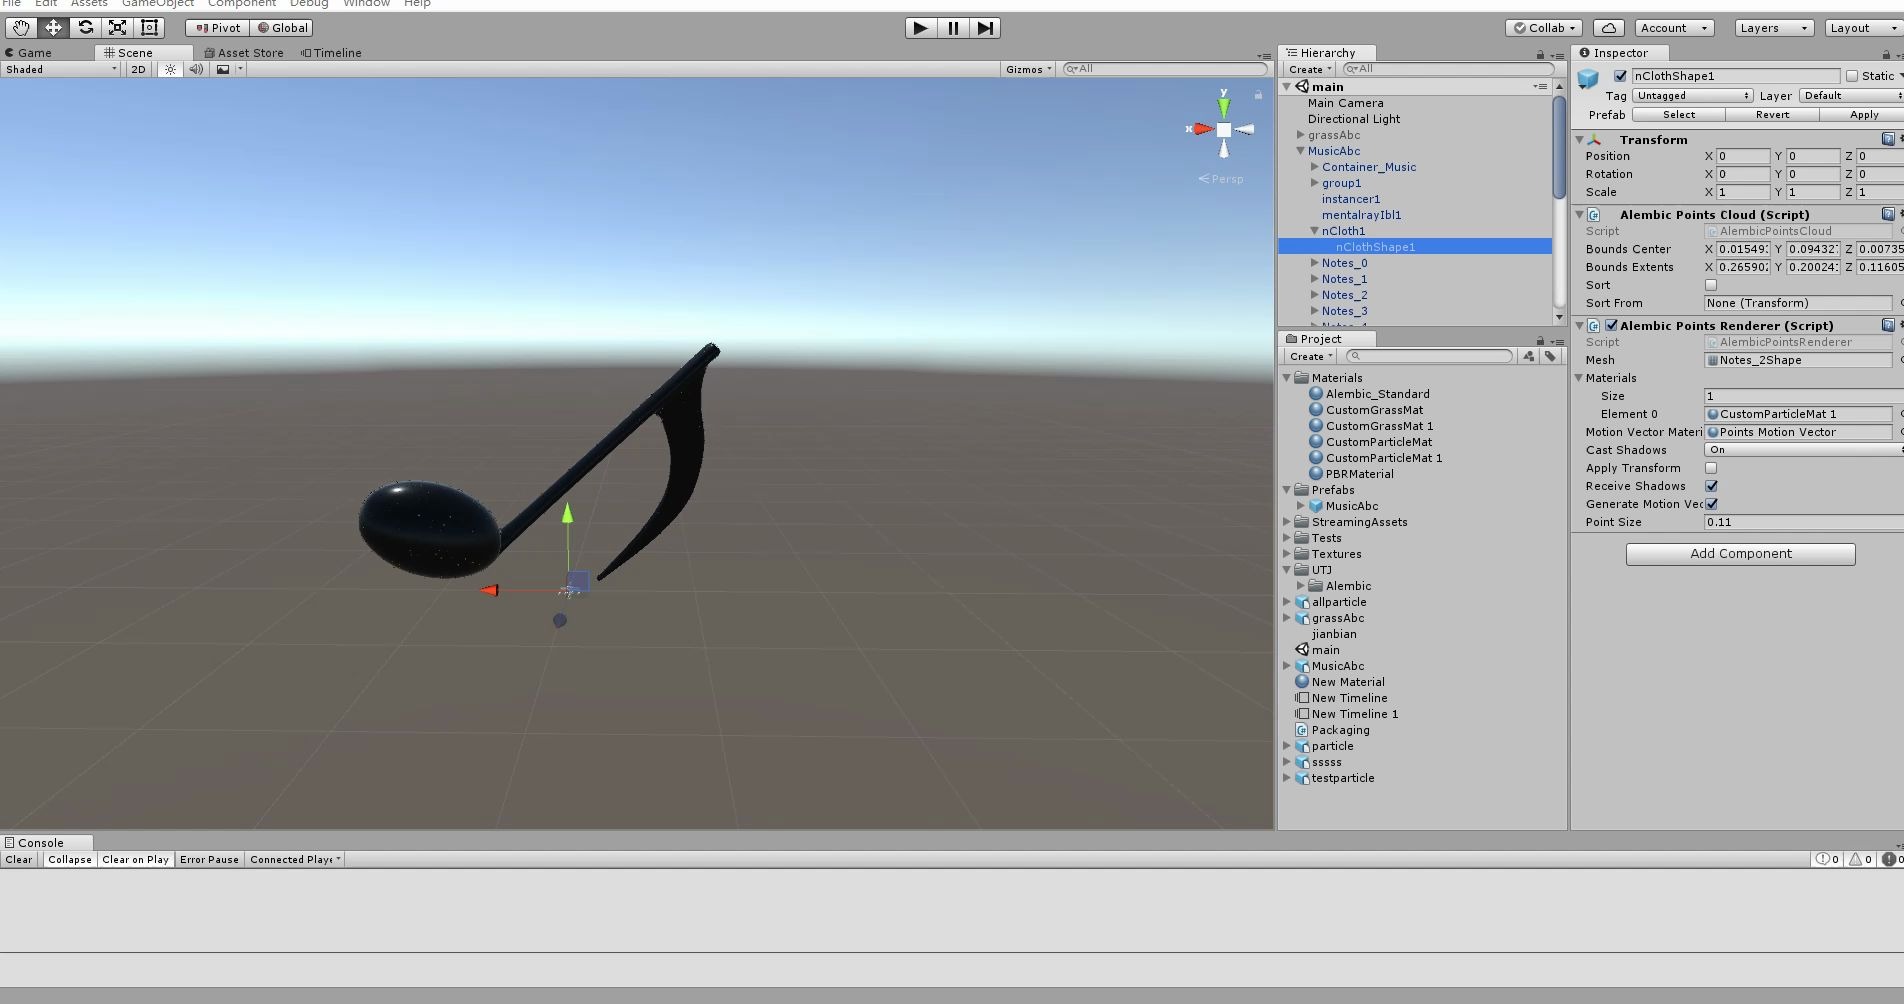
Task: Select the Scale tool
Action: [117, 27]
